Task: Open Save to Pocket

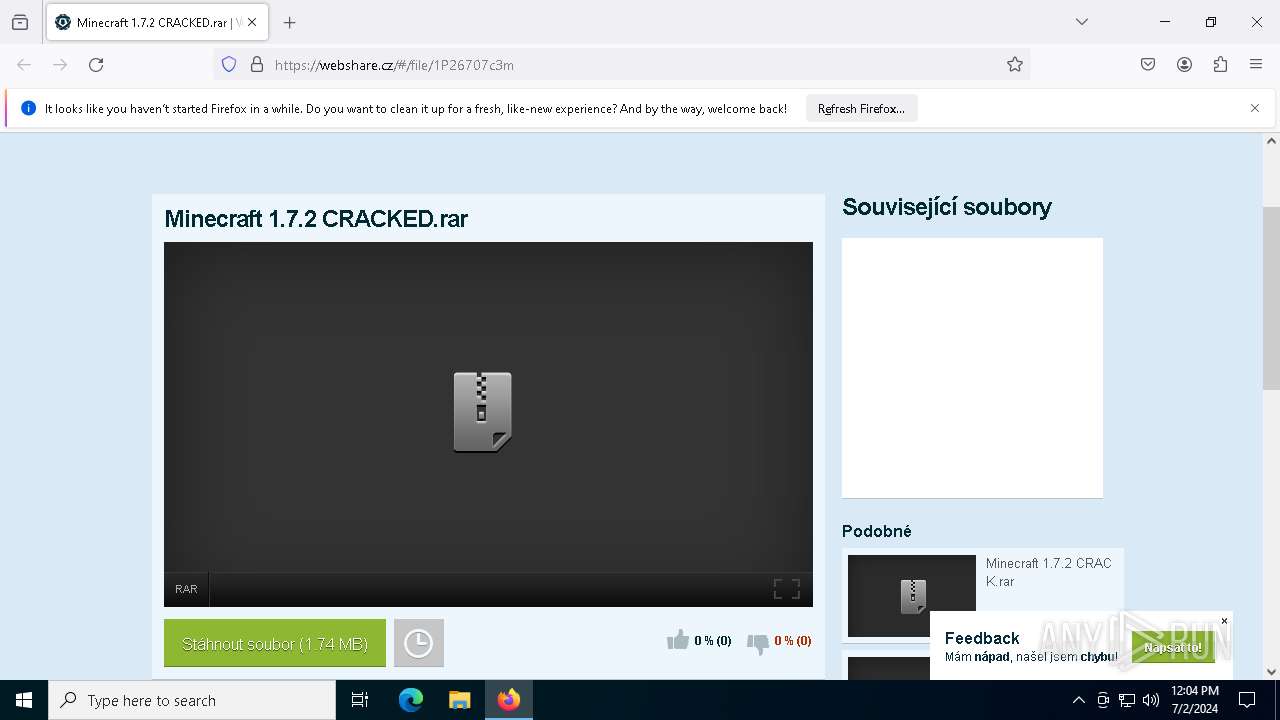Action: pyautogui.click(x=1148, y=65)
